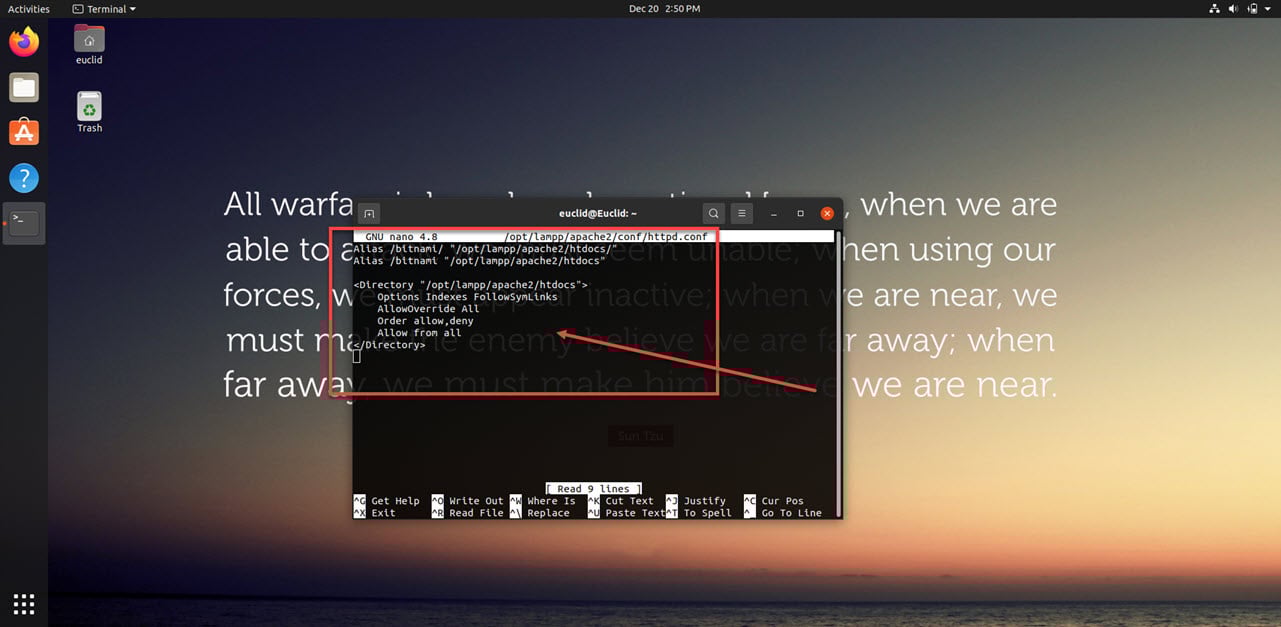Viewport: 1281px width, 627px height.
Task: Click the "^G Get Help" nano shortcut
Action: (387, 501)
